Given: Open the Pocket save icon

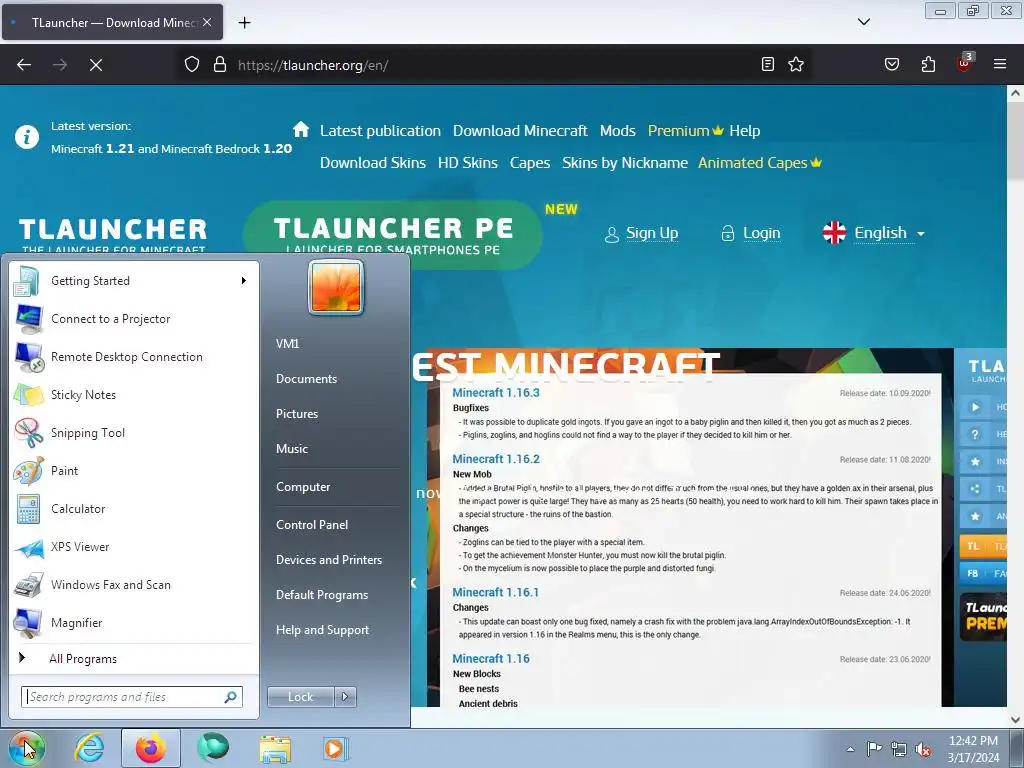Looking at the screenshot, I should tap(892, 64).
